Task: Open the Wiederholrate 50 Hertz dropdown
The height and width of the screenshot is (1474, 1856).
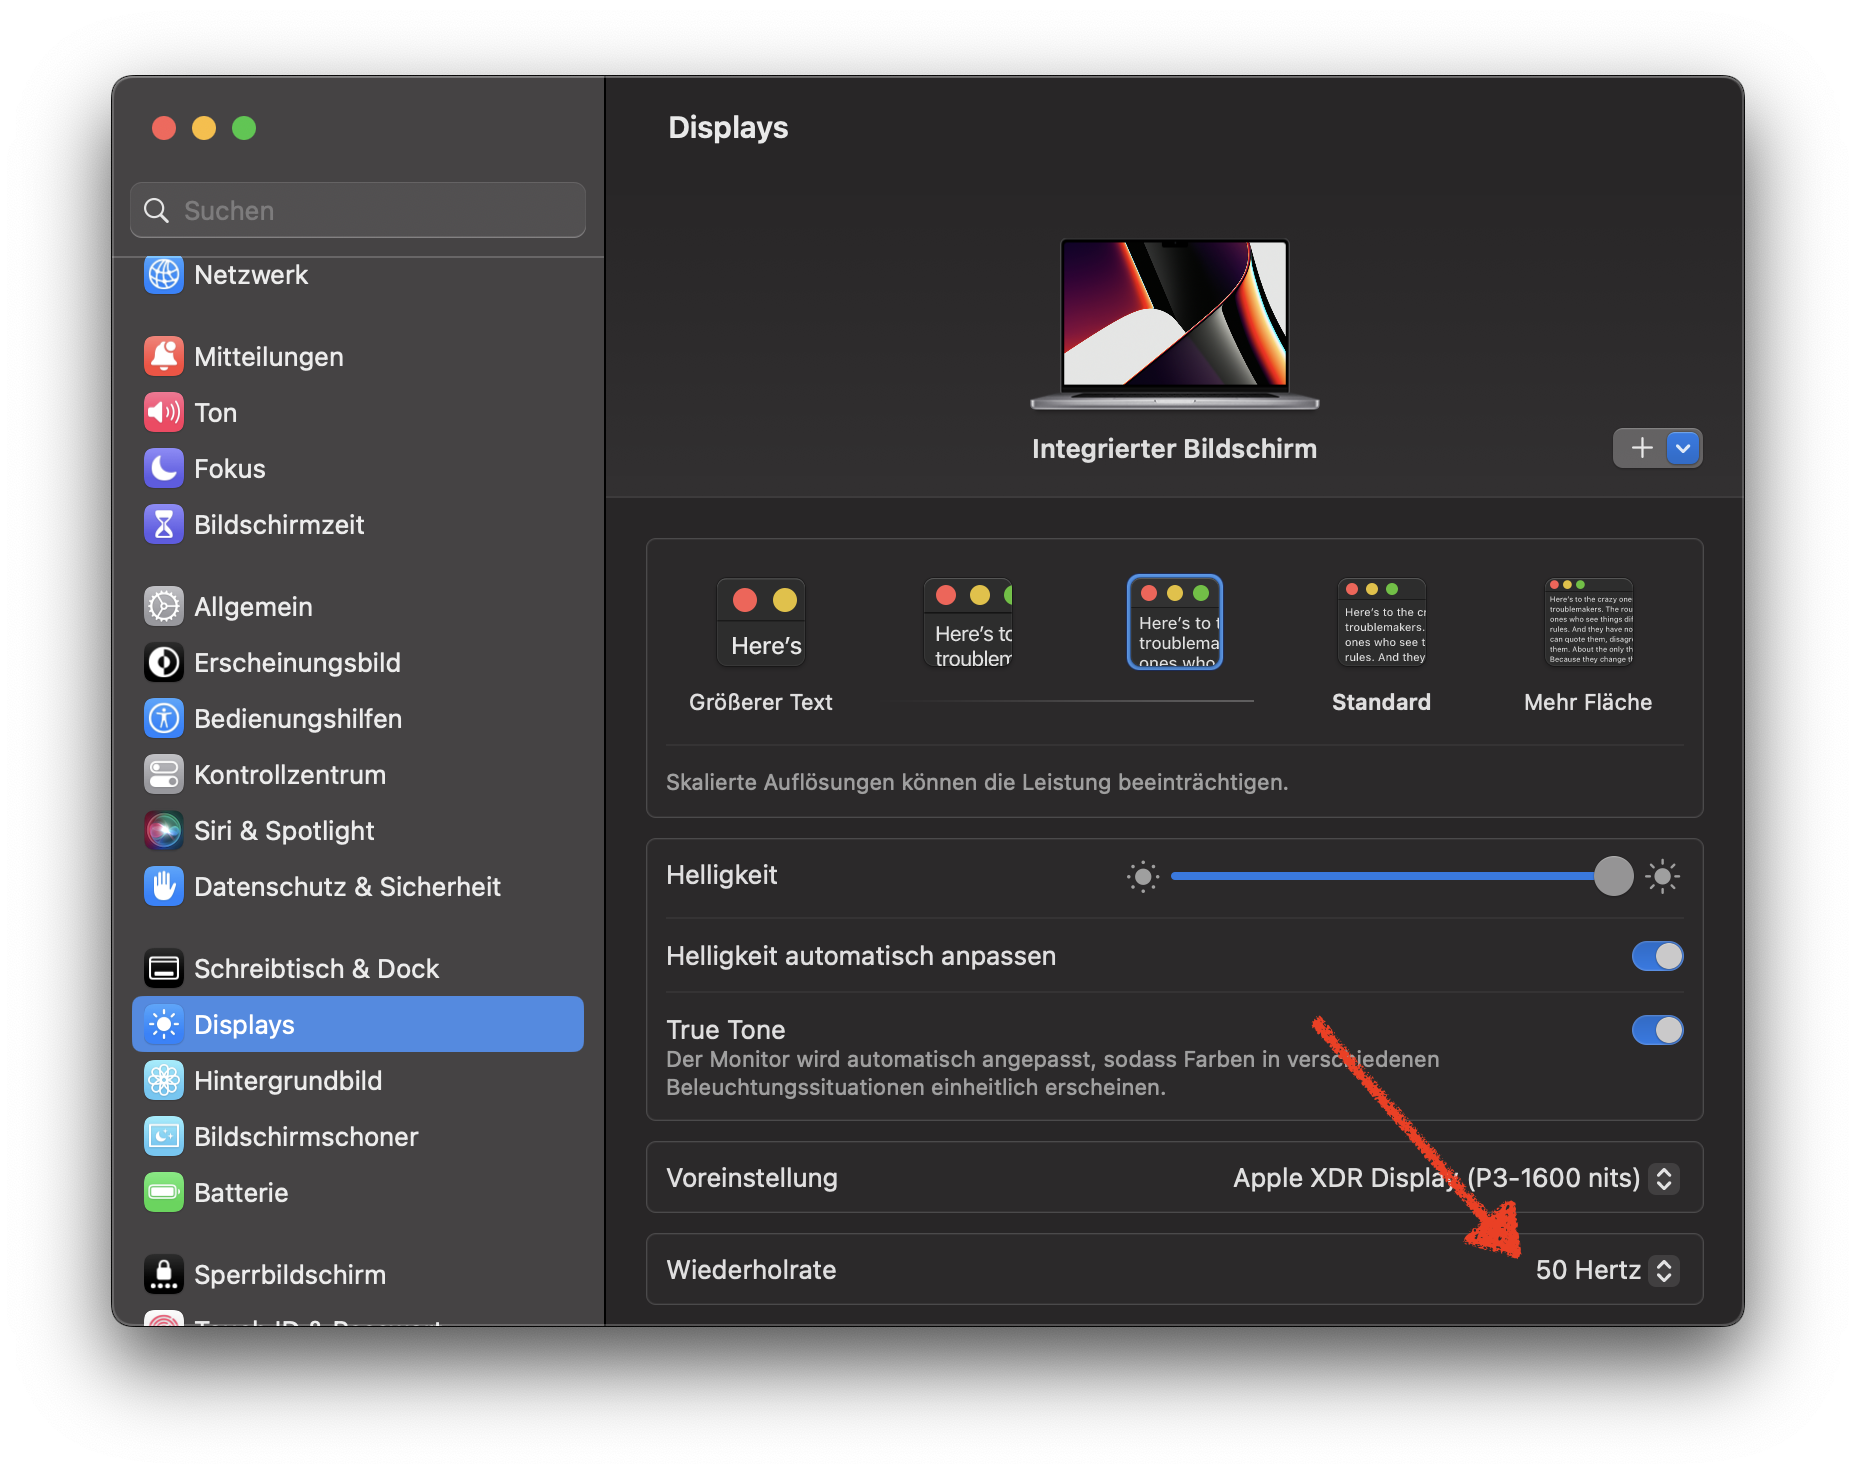Action: pos(1664,1270)
